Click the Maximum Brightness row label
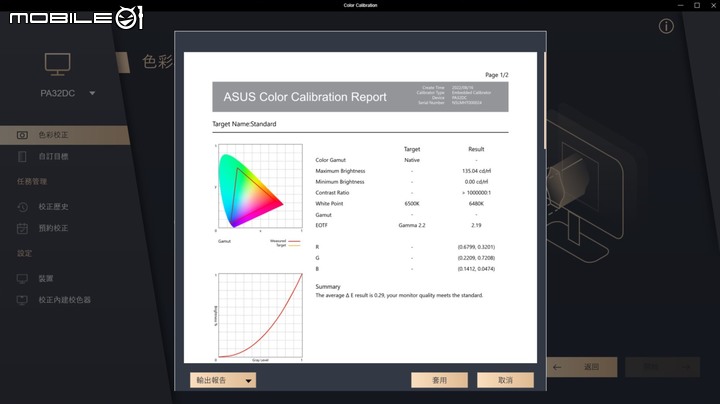Image resolution: width=720 pixels, height=404 pixels. tap(340, 171)
